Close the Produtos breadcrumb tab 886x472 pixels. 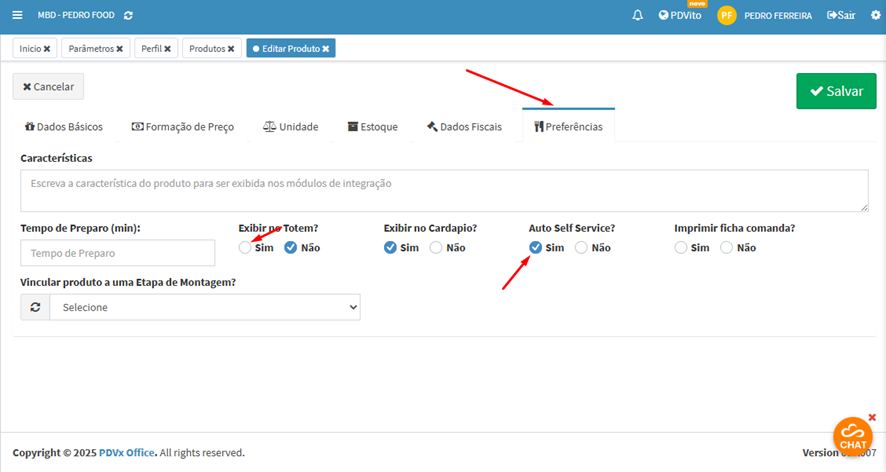point(231,48)
